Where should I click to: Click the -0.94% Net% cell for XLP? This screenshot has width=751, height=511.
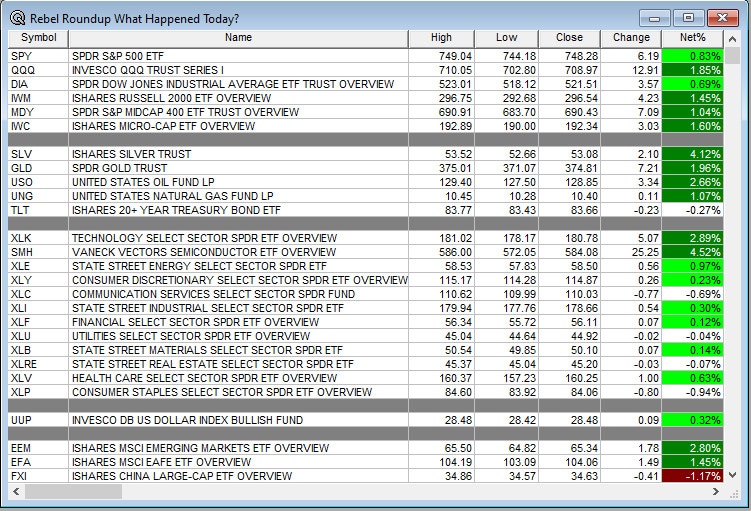[x=693, y=392]
